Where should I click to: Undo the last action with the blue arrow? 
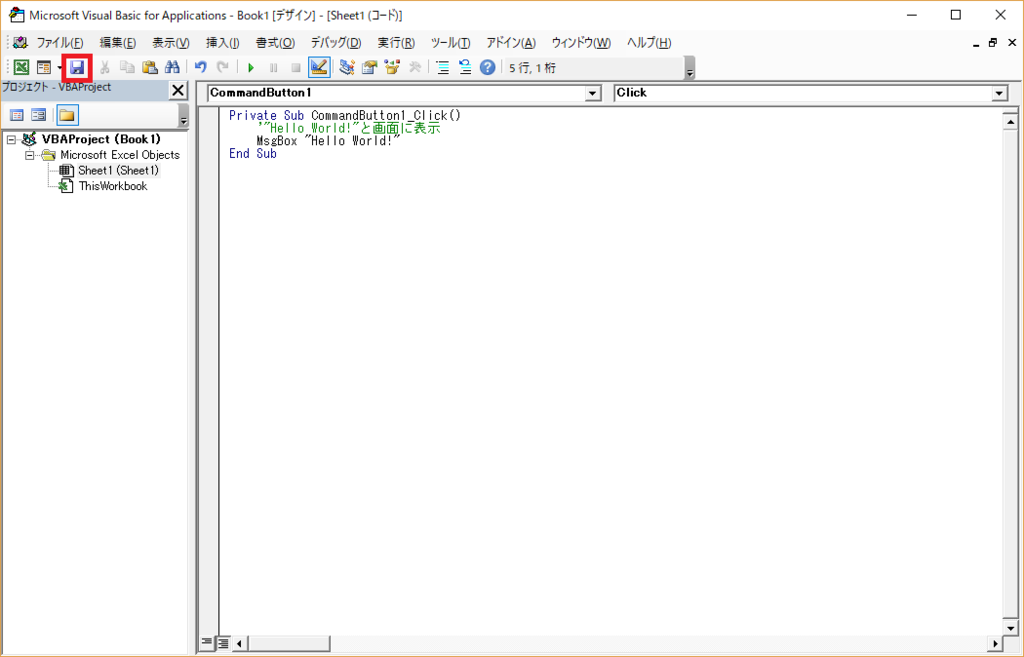(200, 67)
